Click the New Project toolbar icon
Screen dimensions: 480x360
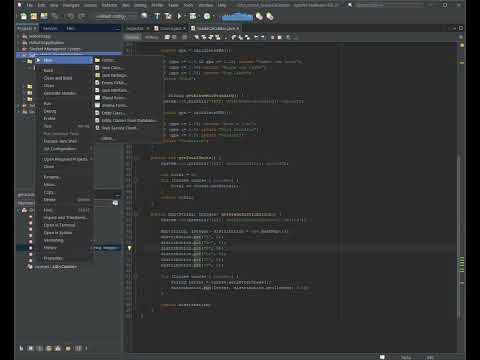[34, 16]
